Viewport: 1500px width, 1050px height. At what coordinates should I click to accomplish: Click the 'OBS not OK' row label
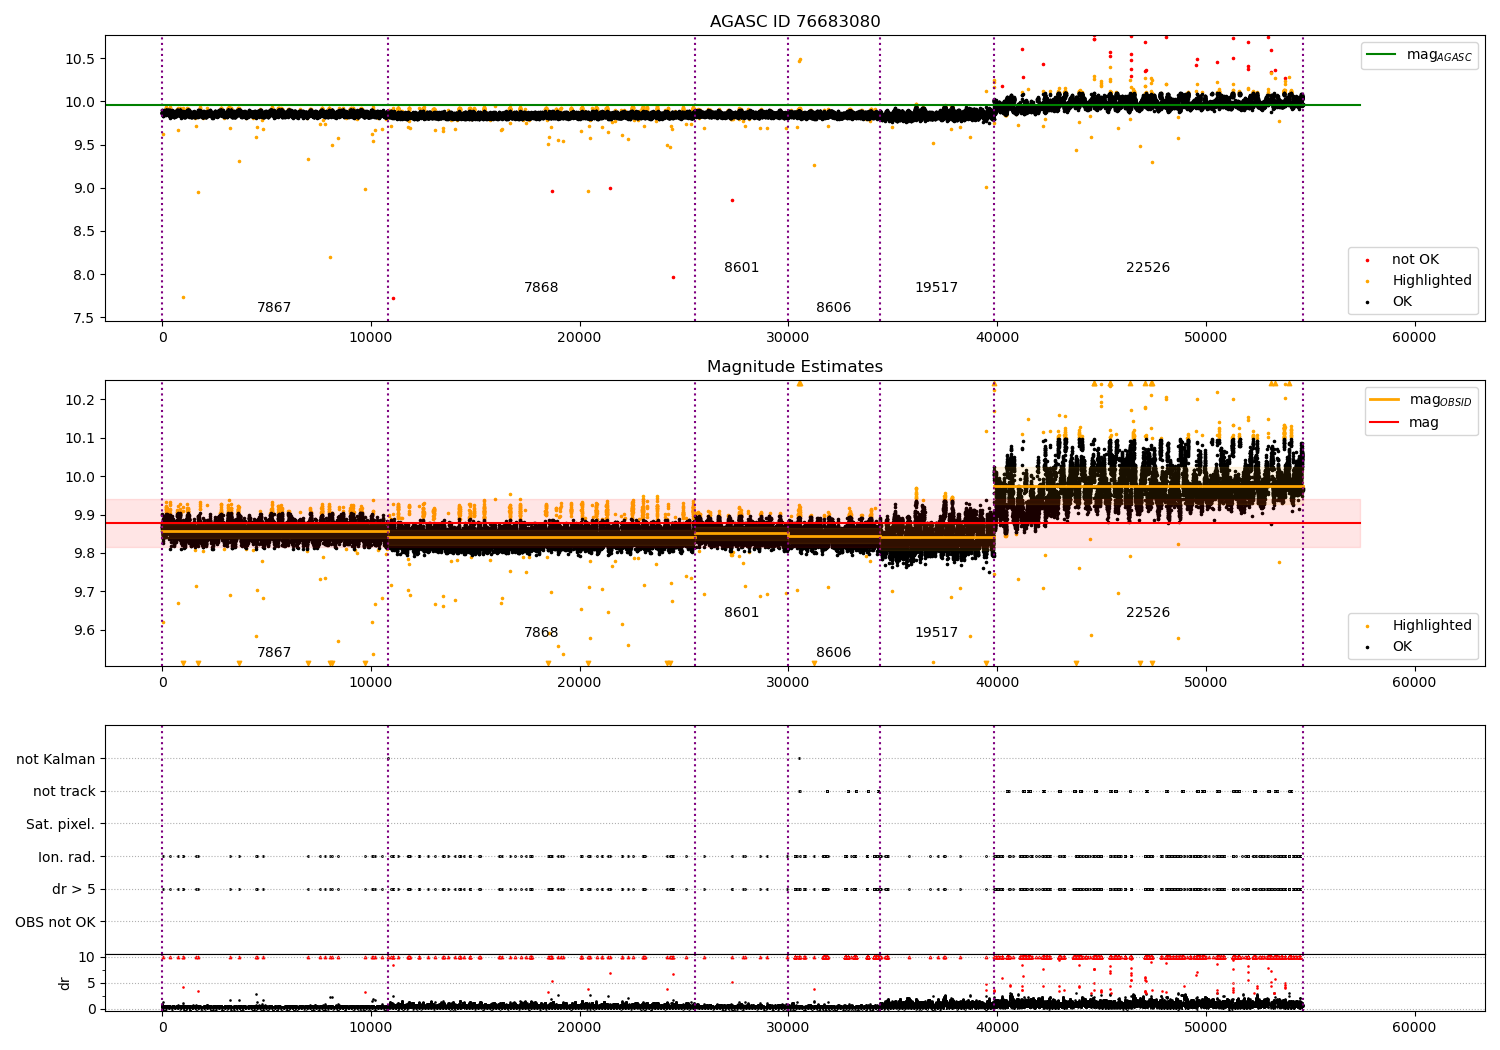tap(56, 922)
